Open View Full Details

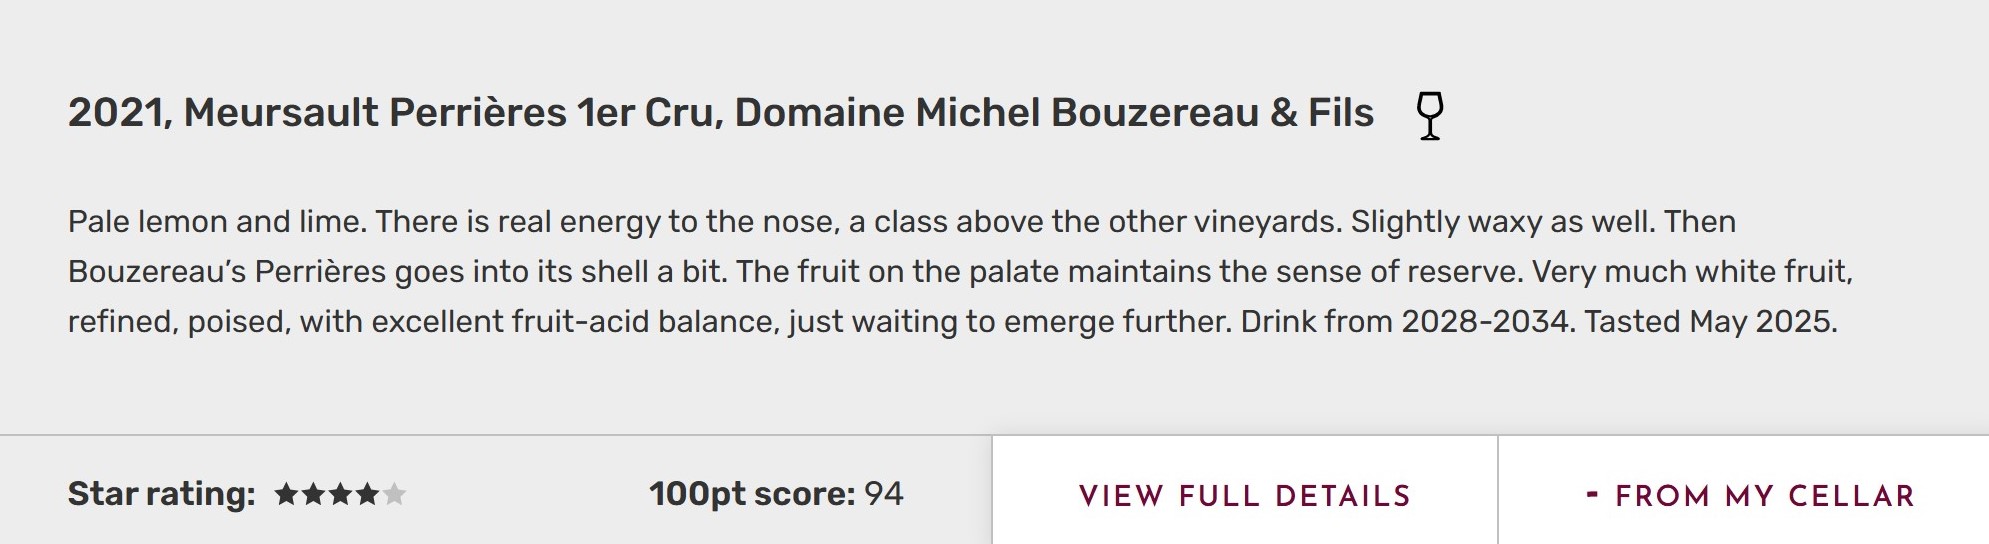[x=1244, y=496]
